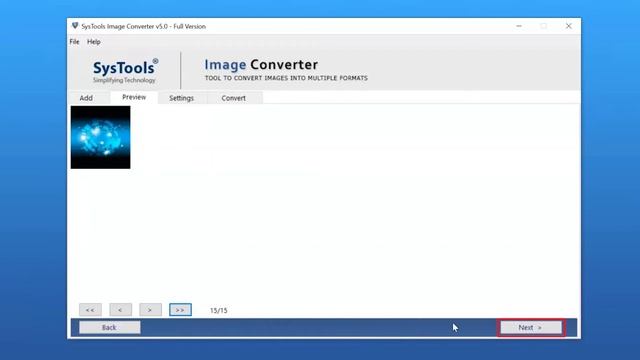Click the SysTools Simplifying Technology logo
Viewport: 640px width, 360px height.
point(125,71)
